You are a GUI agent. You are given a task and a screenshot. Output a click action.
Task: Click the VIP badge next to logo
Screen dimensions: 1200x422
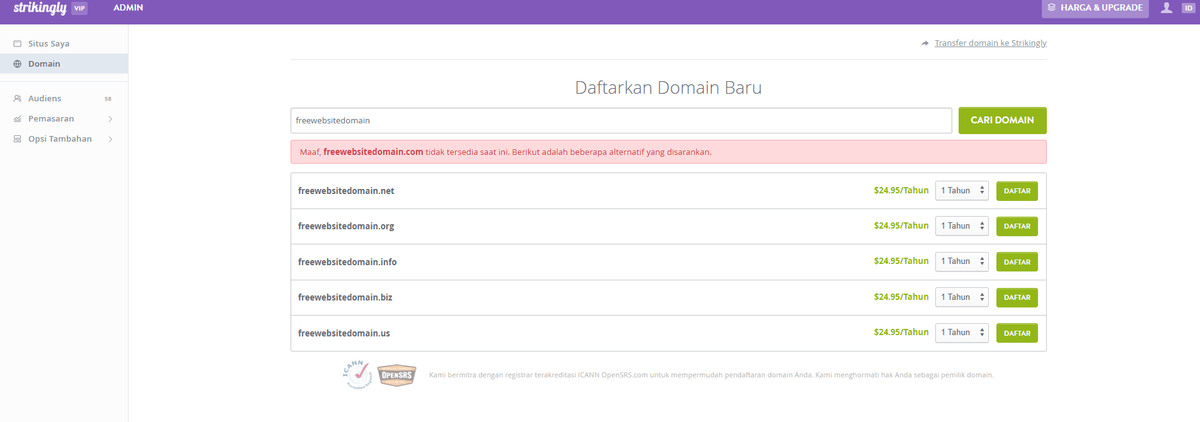click(x=80, y=8)
